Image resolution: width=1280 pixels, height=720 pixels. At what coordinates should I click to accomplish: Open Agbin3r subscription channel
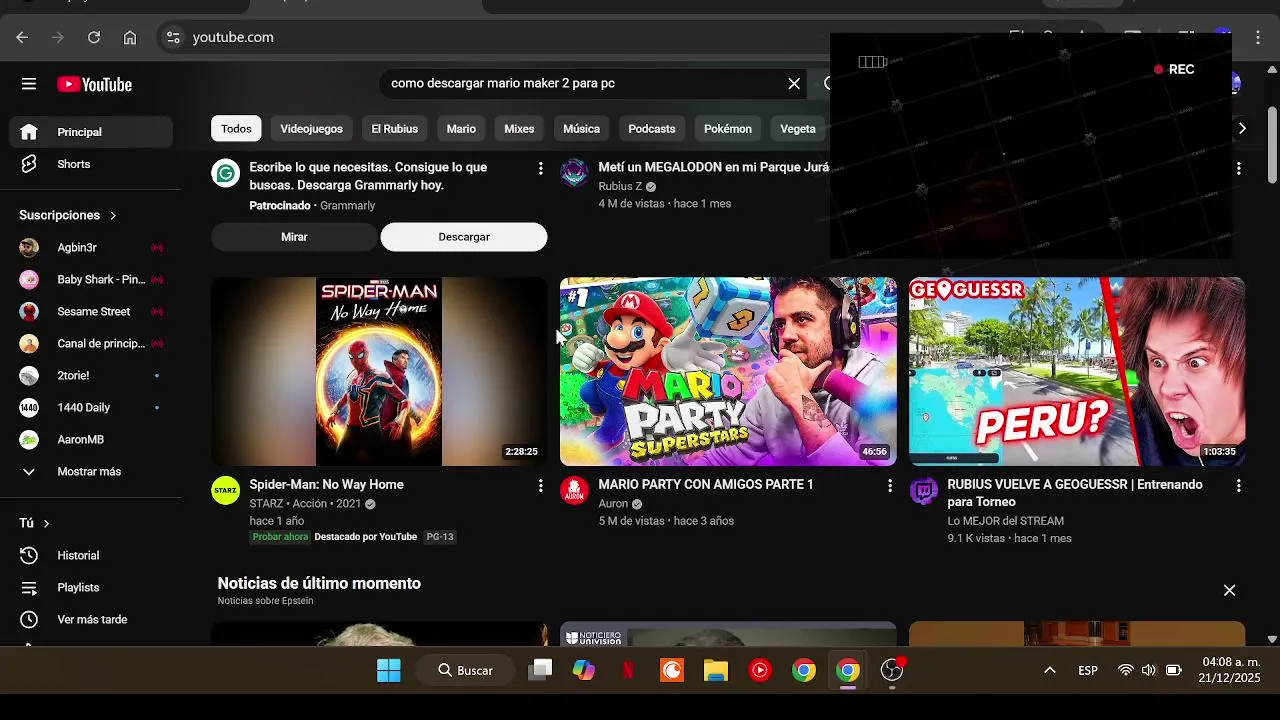pyautogui.click(x=91, y=247)
